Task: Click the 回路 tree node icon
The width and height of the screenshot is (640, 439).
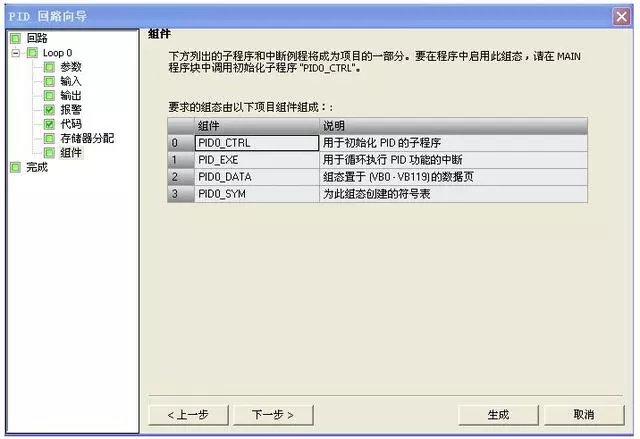Action: pyautogui.click(x=14, y=37)
